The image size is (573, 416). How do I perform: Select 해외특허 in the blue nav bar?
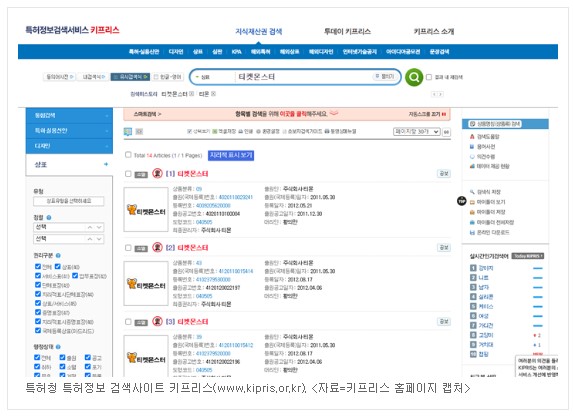(x=261, y=52)
